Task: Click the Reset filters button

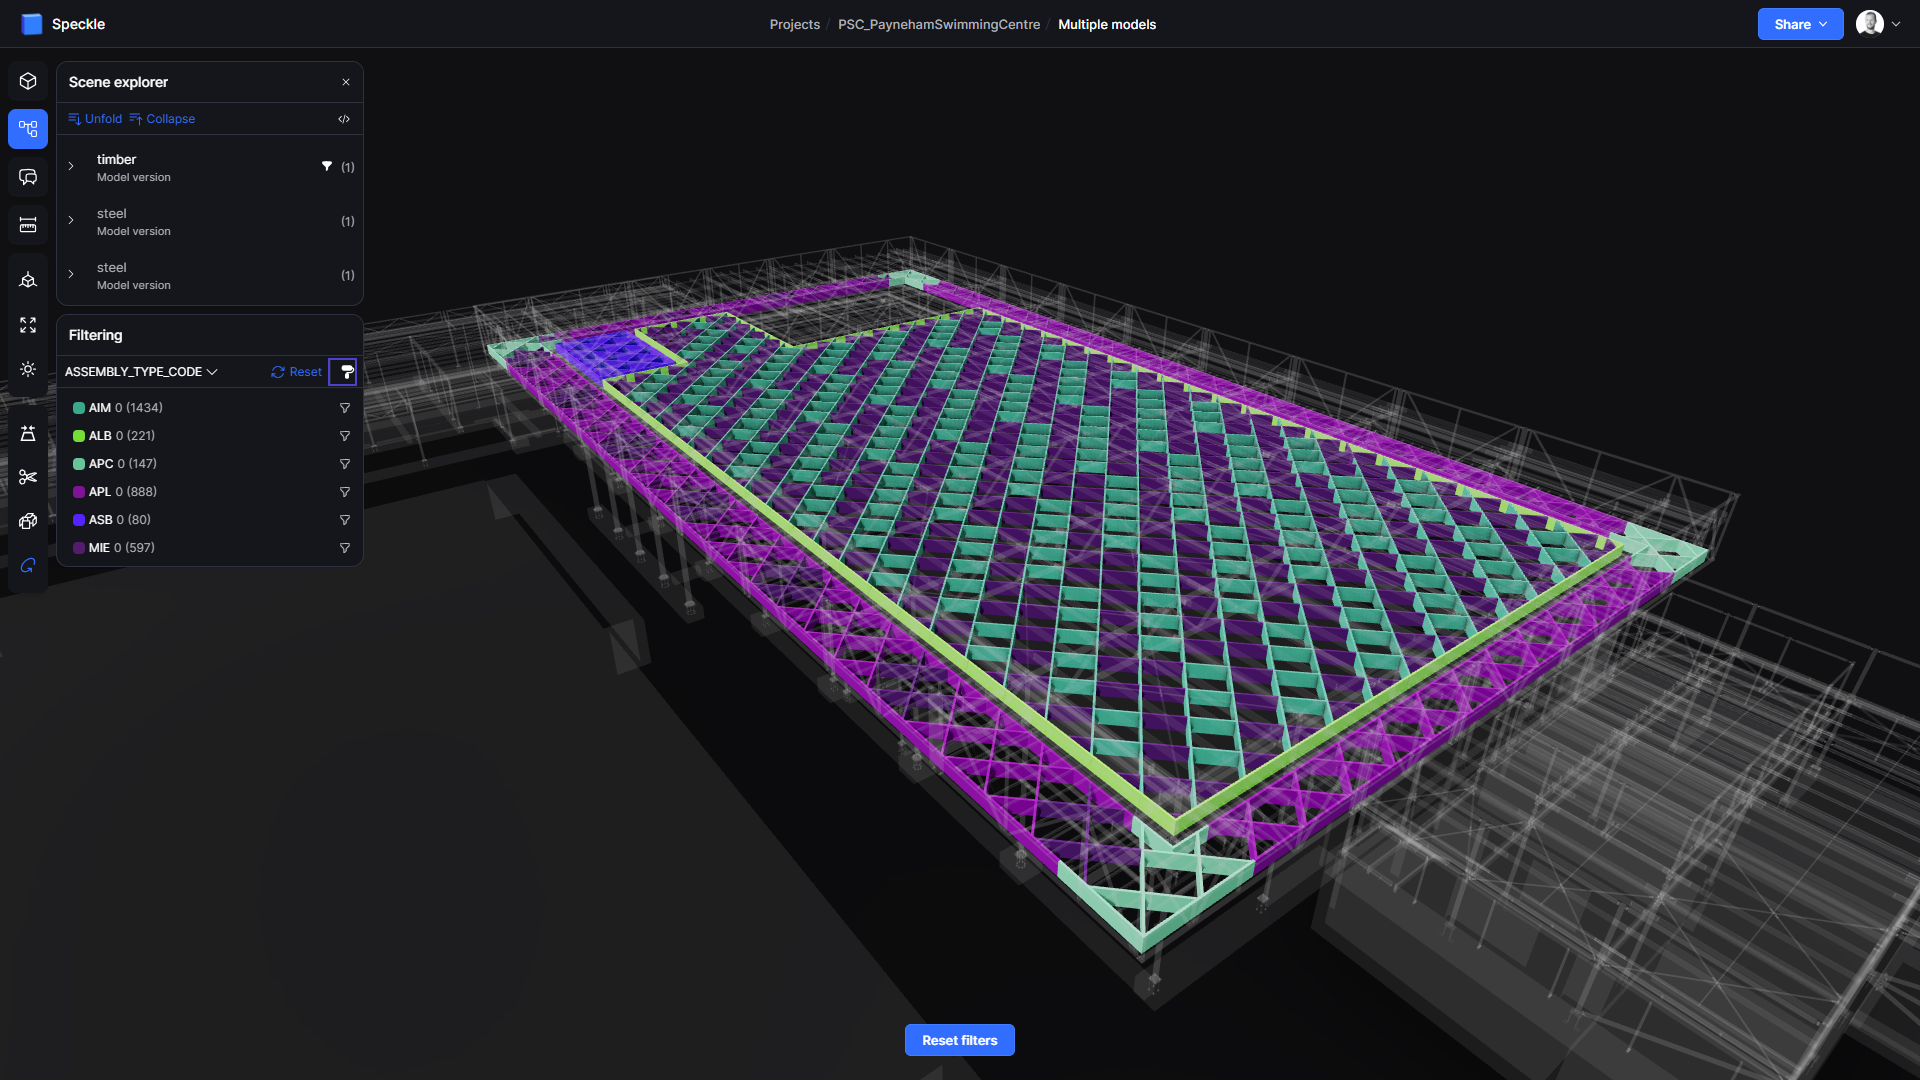Action: click(x=959, y=1040)
